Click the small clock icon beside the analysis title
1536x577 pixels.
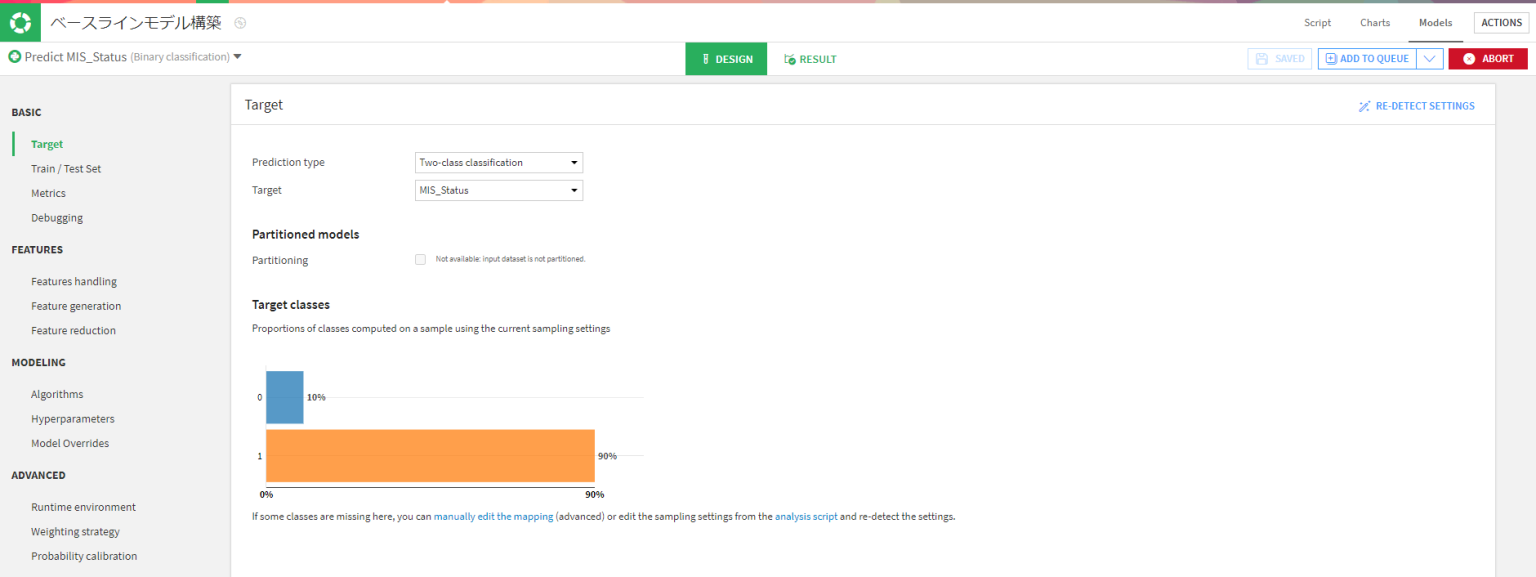(239, 21)
